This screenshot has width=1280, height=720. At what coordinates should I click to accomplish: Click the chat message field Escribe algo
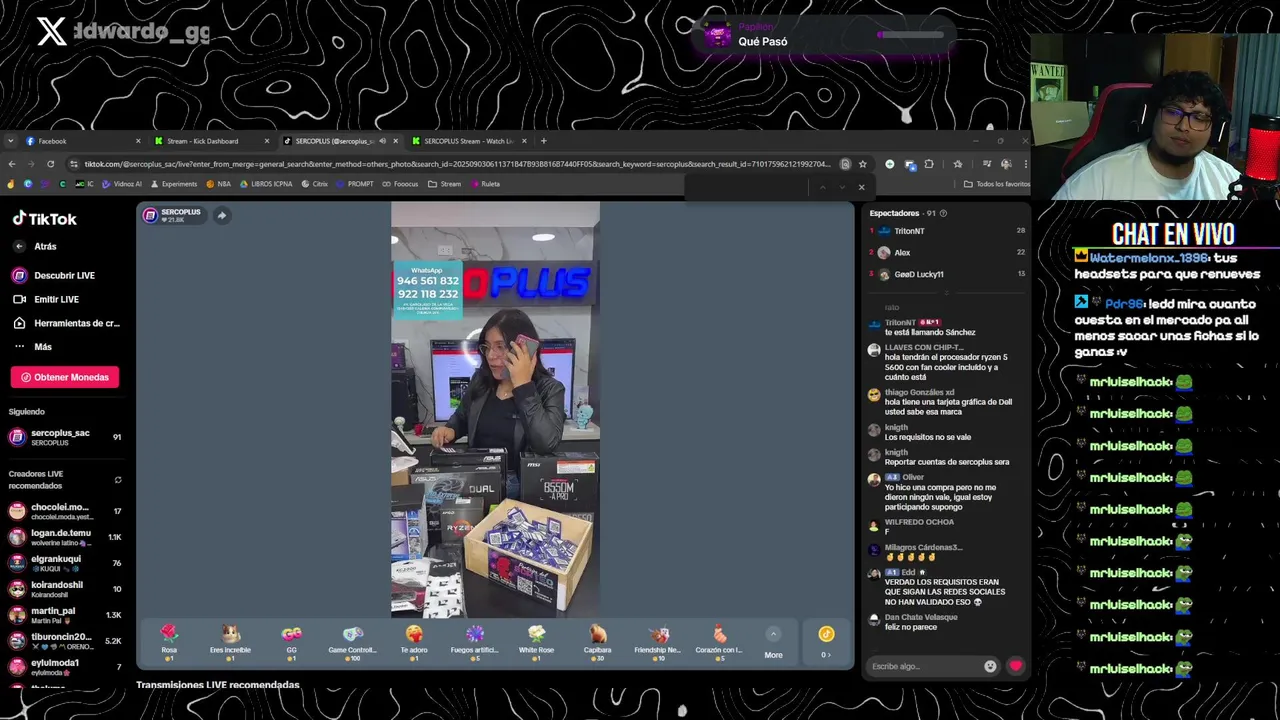[925, 666]
